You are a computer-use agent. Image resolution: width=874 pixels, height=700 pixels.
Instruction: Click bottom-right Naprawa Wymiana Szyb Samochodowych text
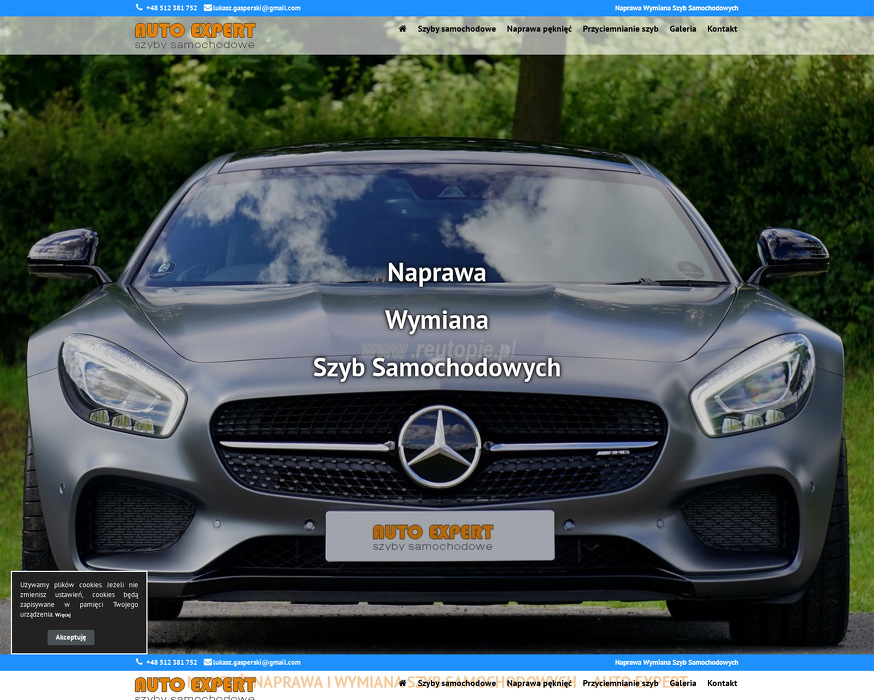(676, 662)
